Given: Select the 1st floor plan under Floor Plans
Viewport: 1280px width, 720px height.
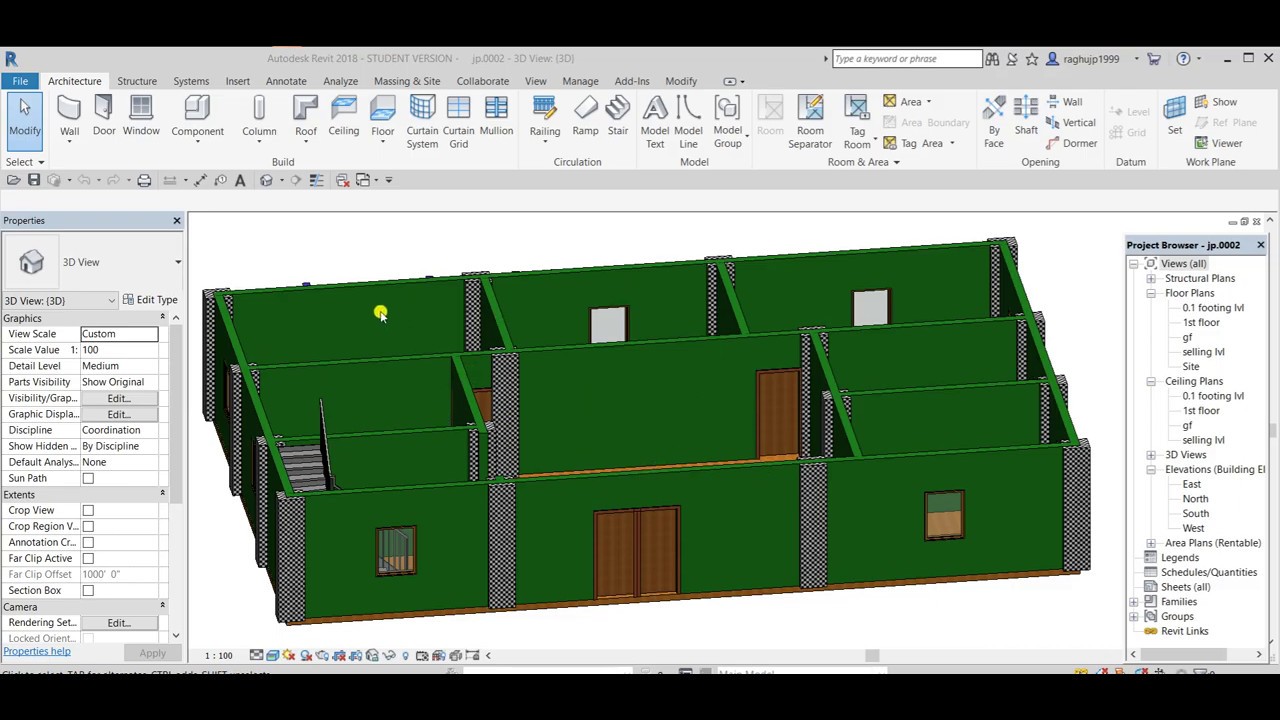Looking at the screenshot, I should [x=1201, y=323].
